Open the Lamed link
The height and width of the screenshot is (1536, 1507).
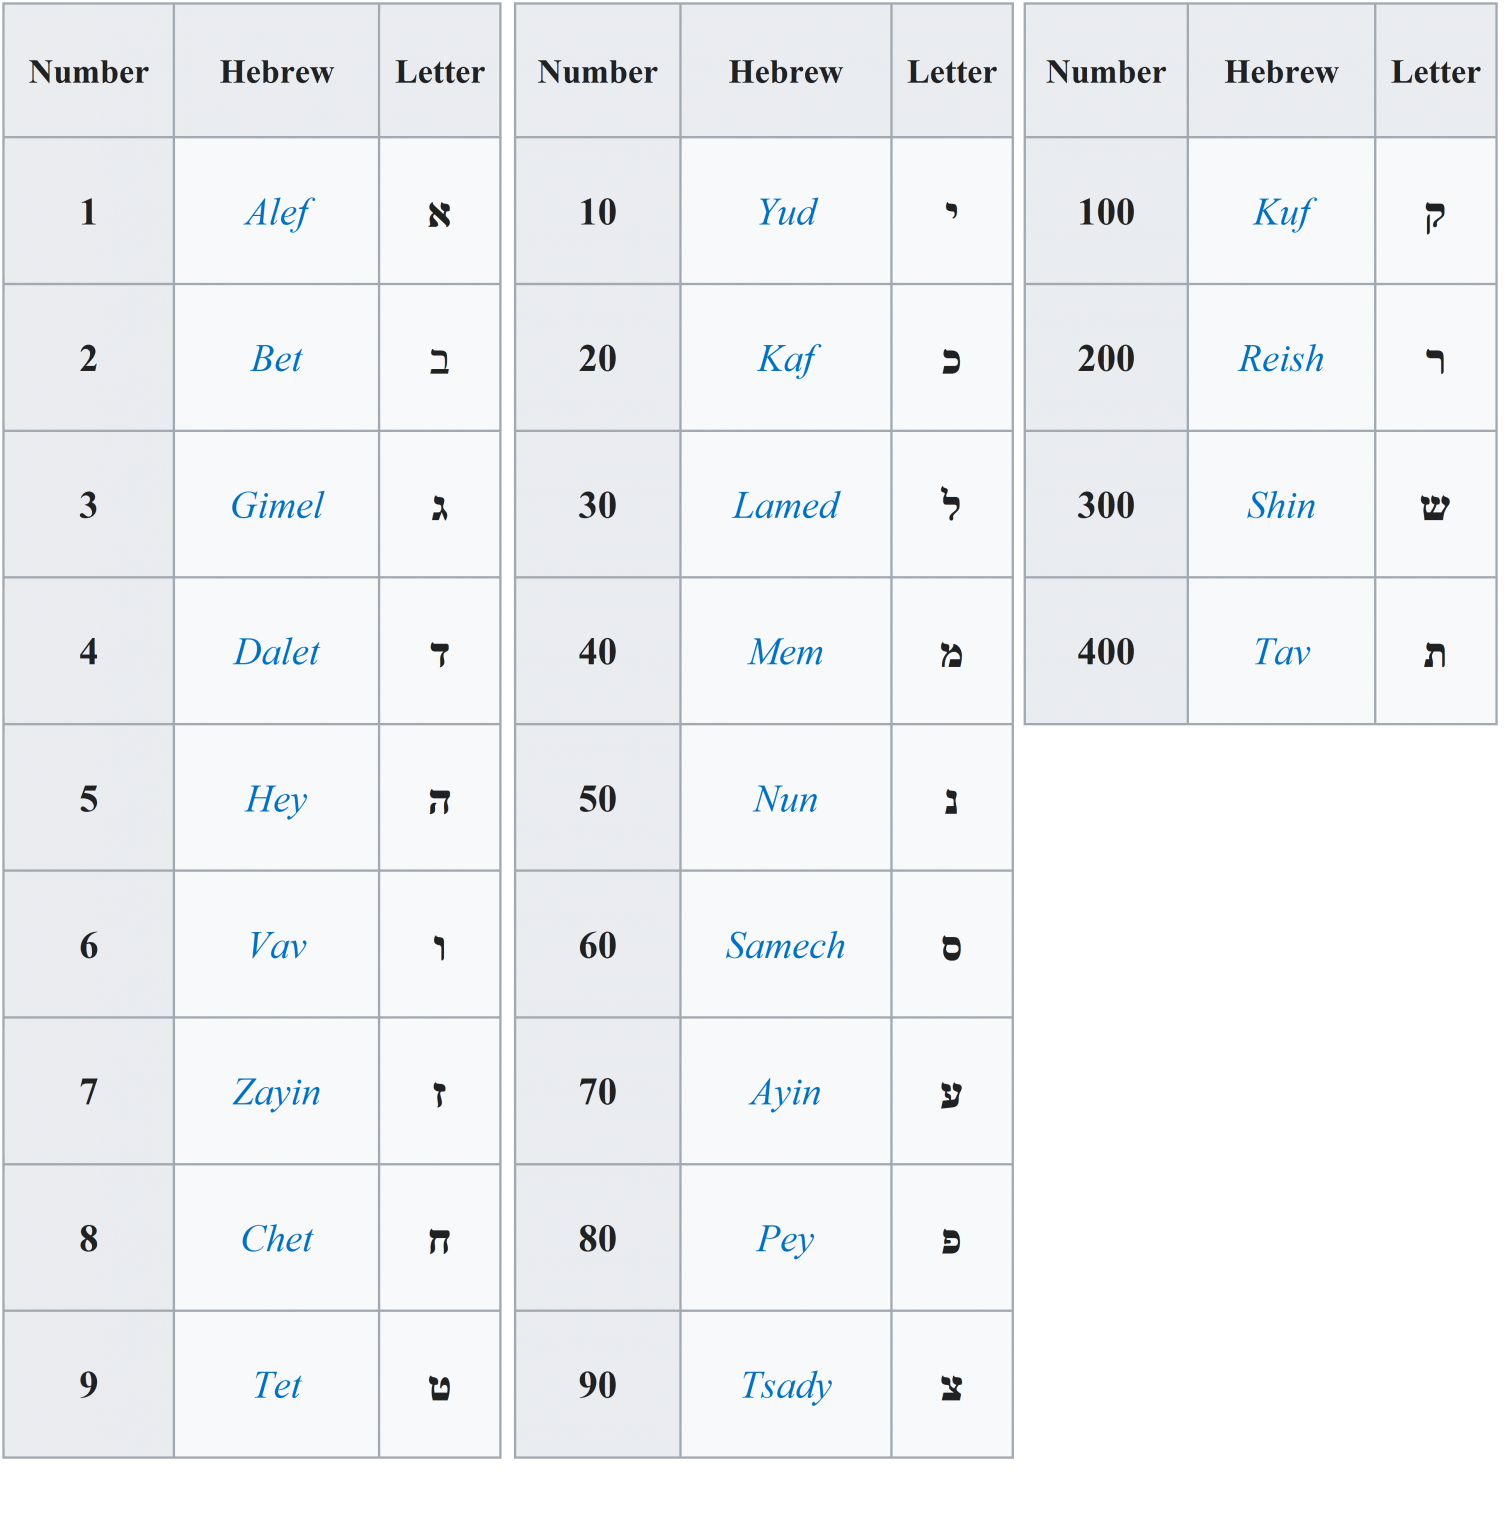click(786, 506)
